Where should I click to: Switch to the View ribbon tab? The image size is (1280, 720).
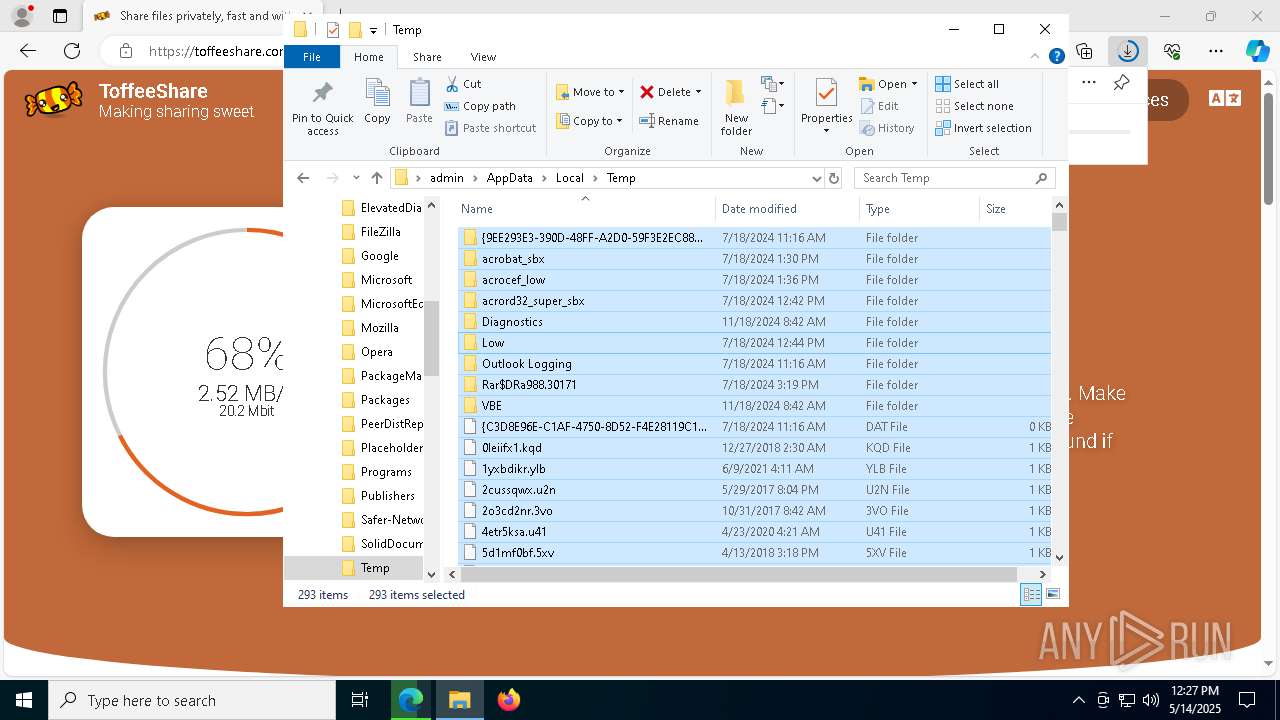483,57
